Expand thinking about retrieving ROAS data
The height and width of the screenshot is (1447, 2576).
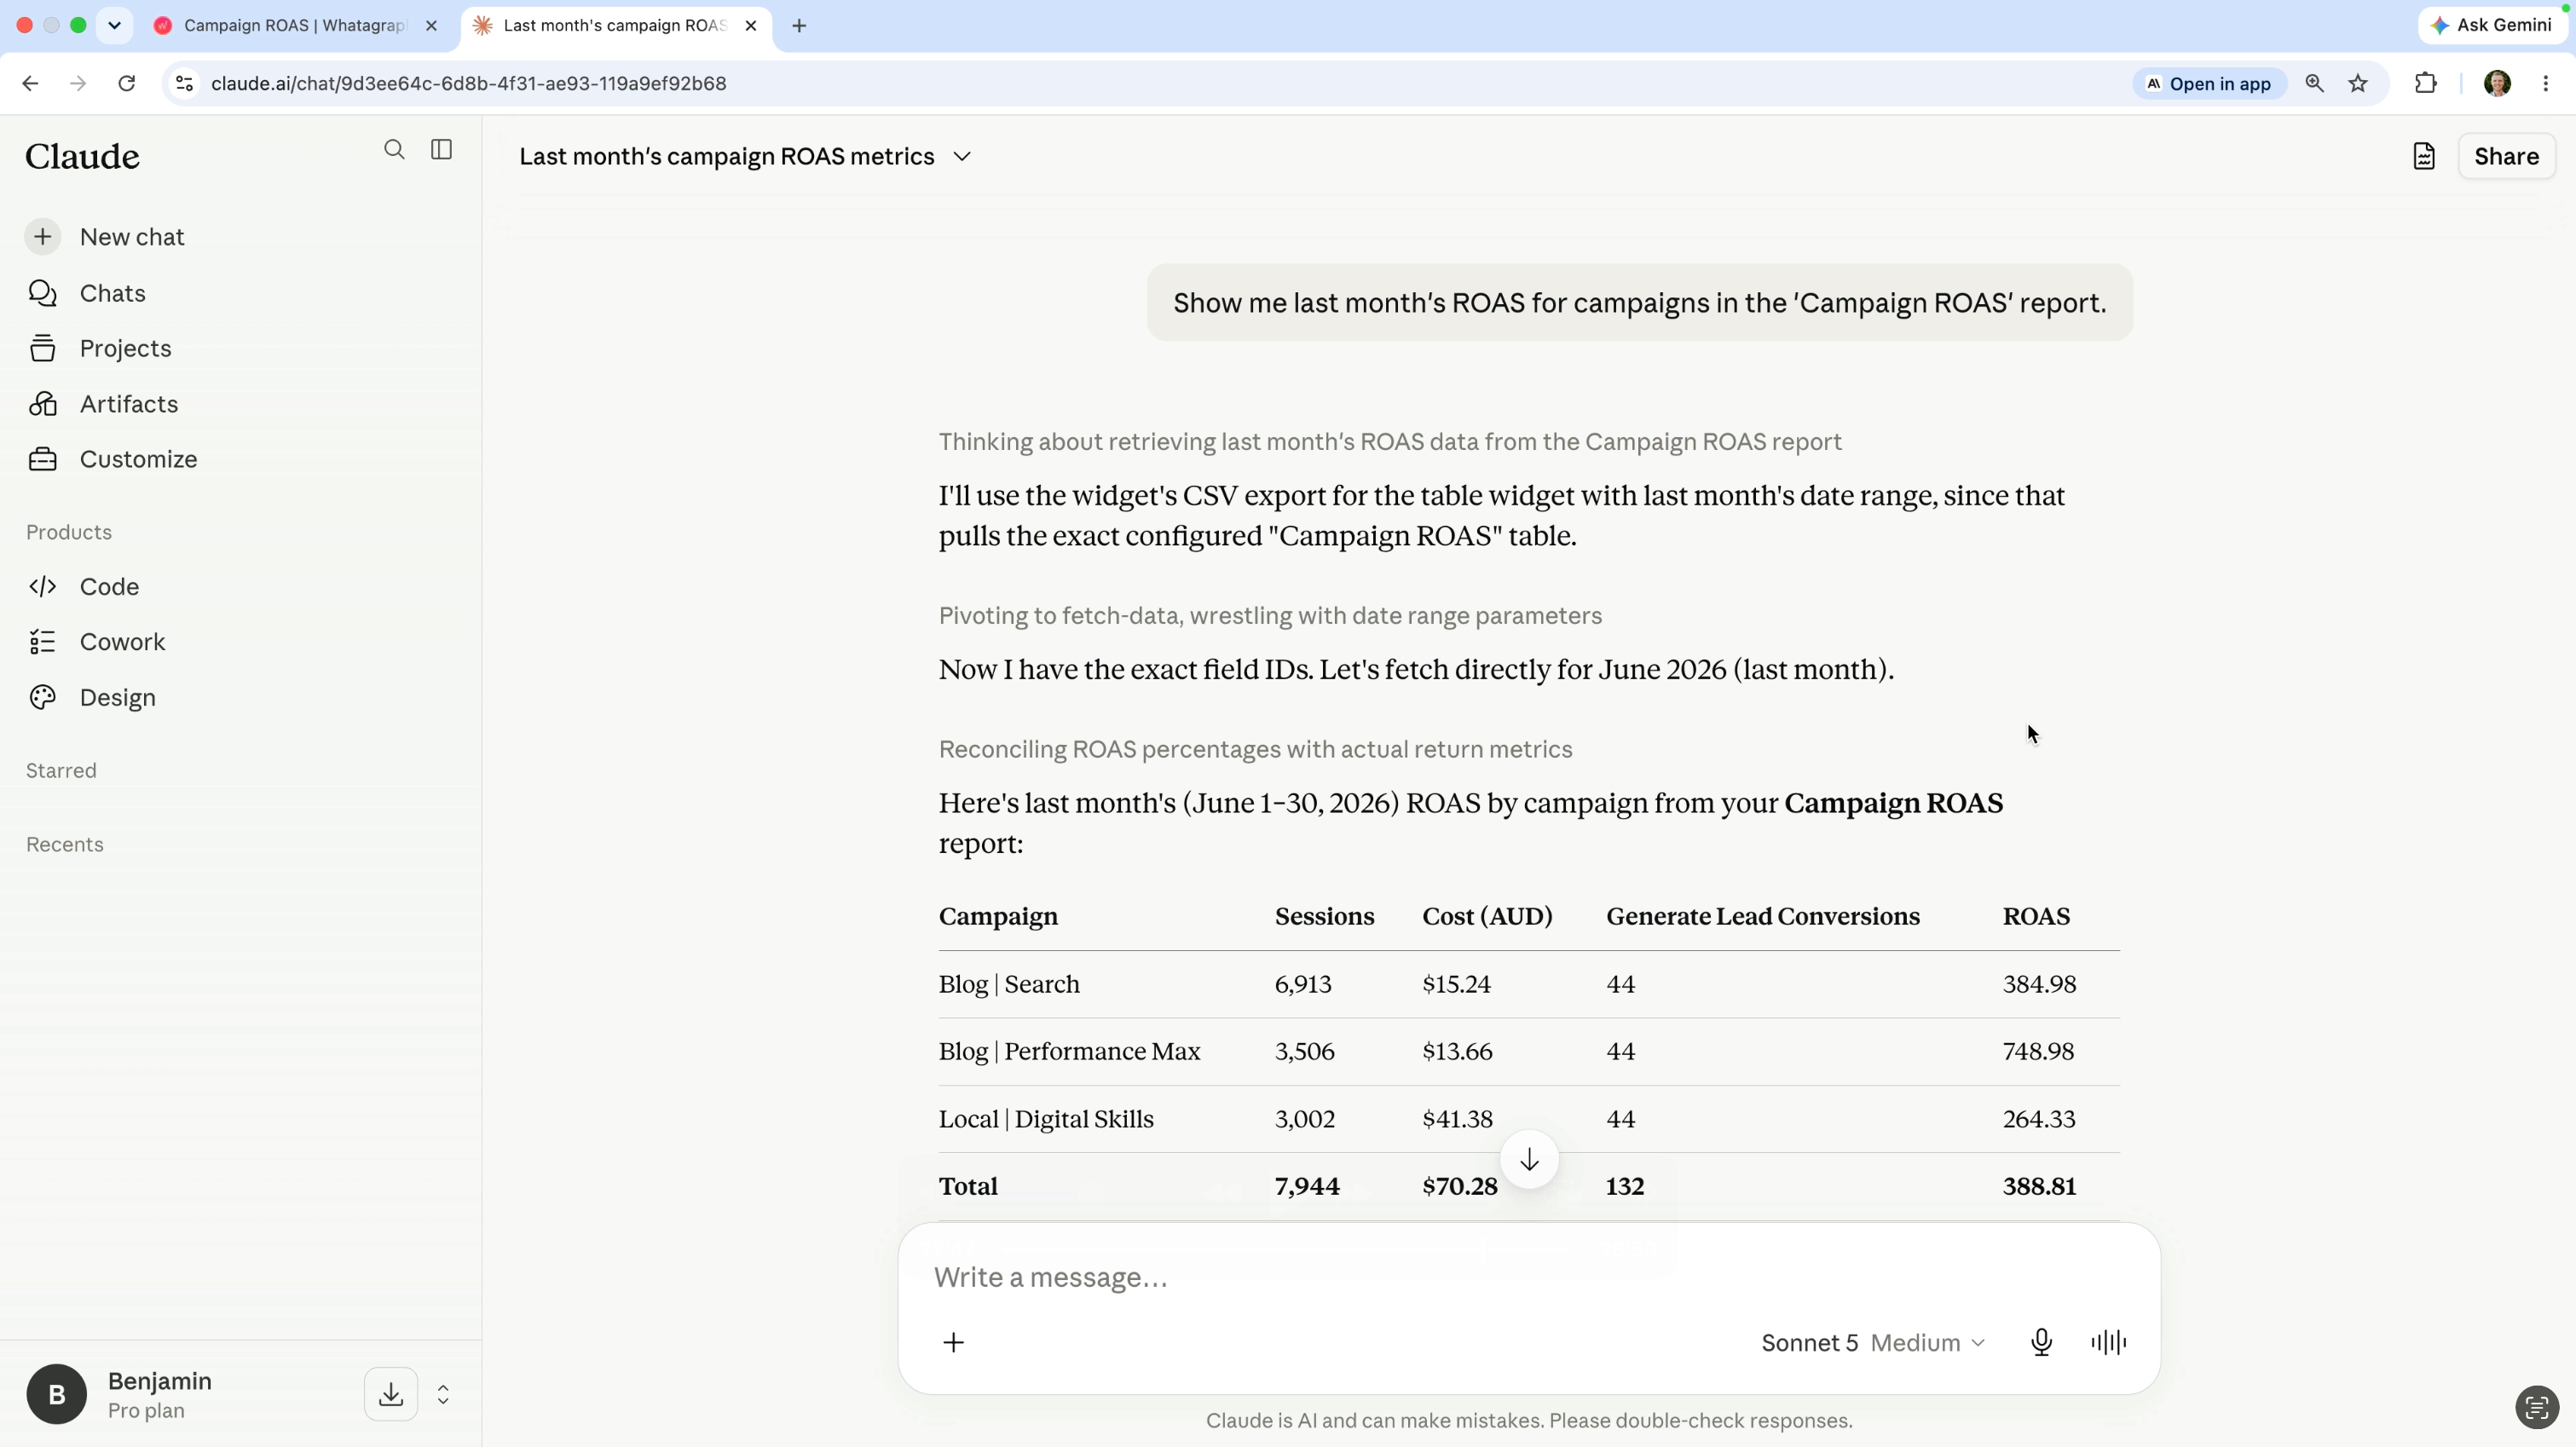pos(1390,442)
